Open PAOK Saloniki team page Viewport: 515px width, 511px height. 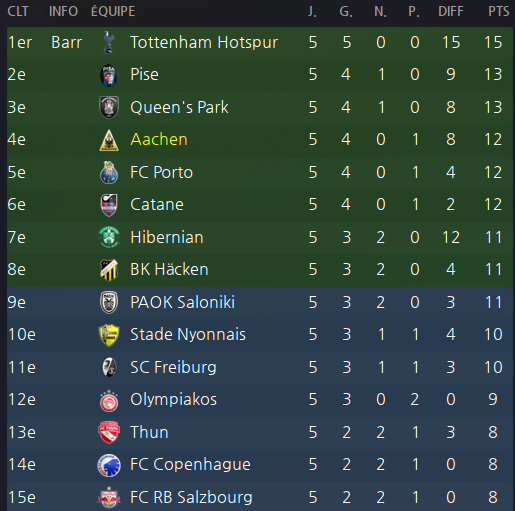tap(183, 302)
